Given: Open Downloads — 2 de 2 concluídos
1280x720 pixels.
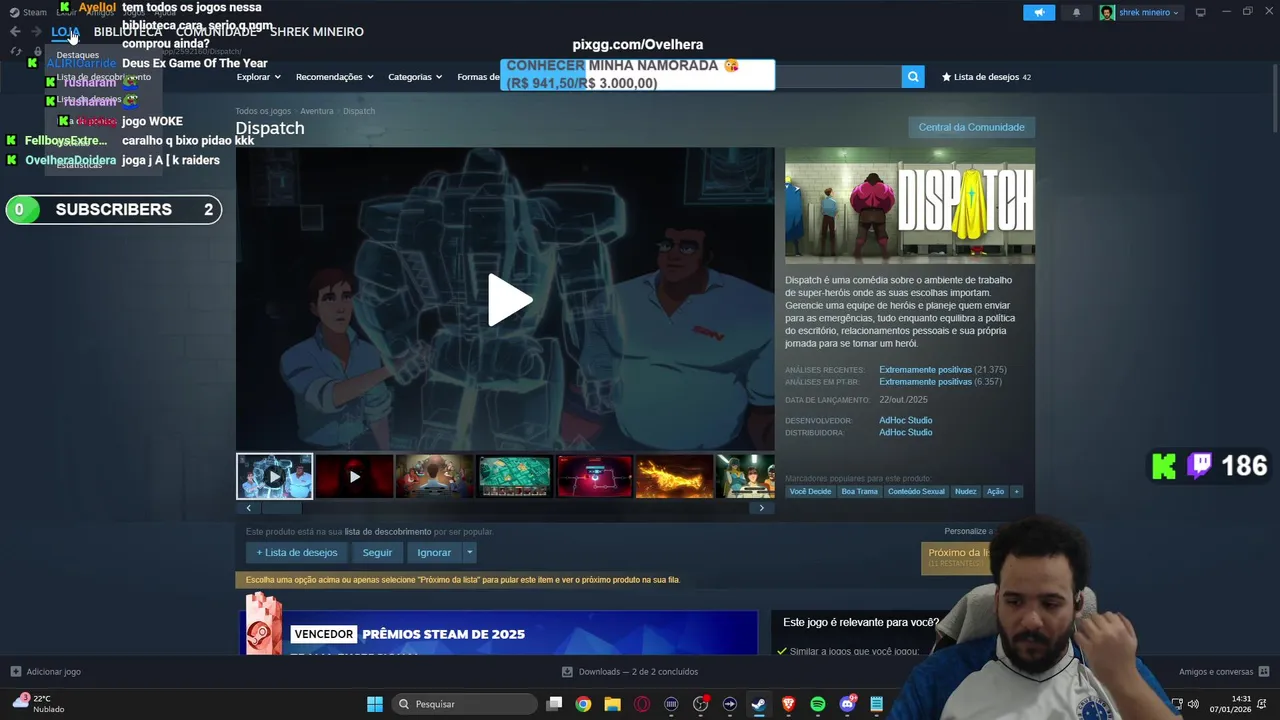Looking at the screenshot, I should (x=630, y=672).
